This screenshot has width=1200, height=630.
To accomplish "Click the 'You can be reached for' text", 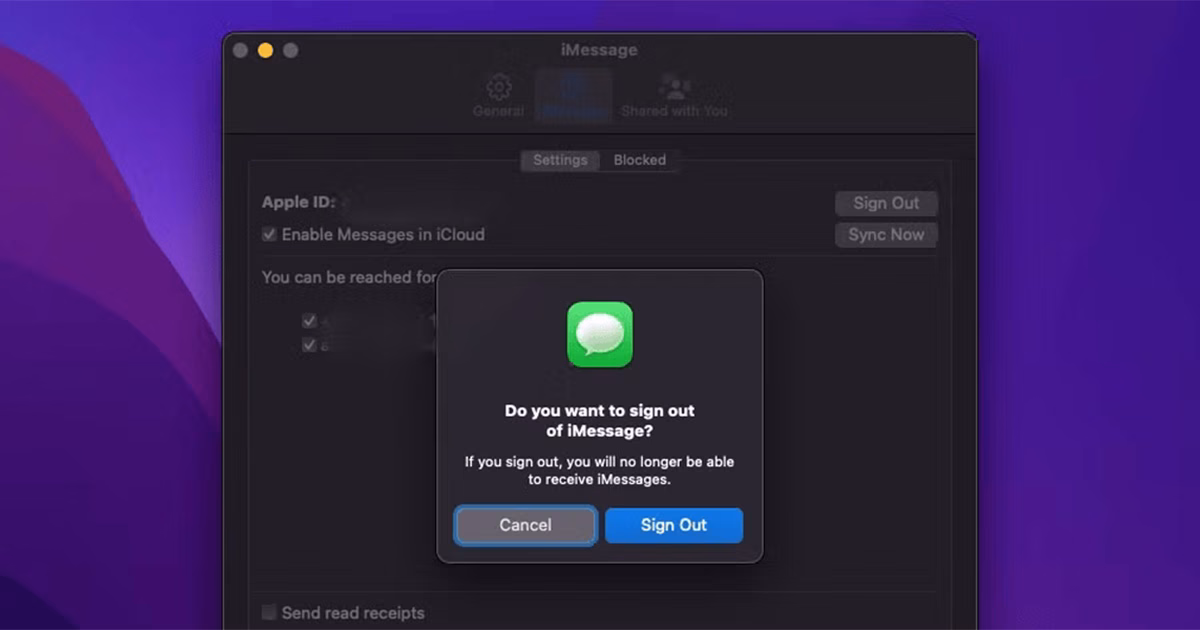I will click(x=350, y=277).
